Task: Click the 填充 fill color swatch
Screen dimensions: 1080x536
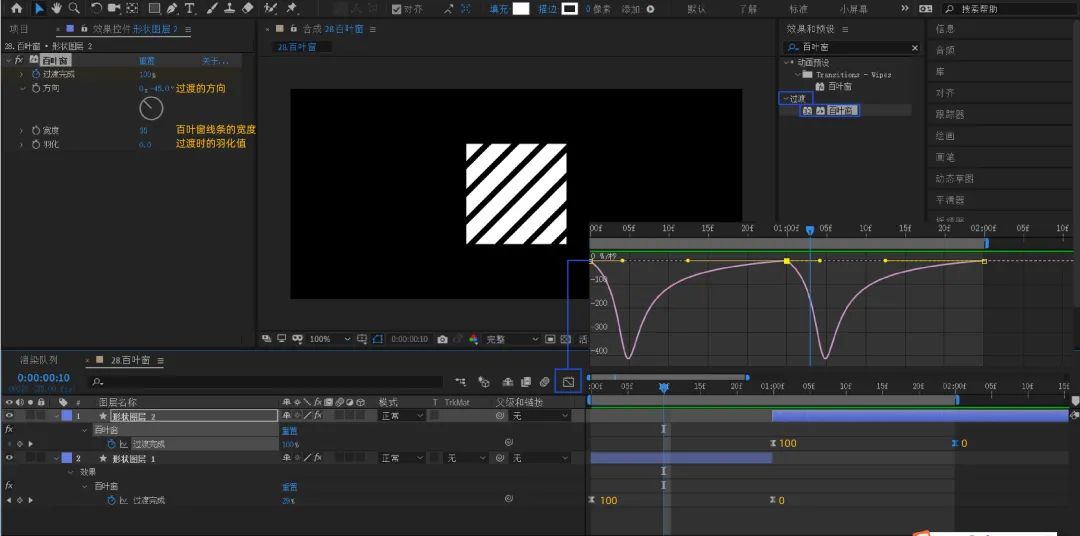Action: [x=521, y=9]
